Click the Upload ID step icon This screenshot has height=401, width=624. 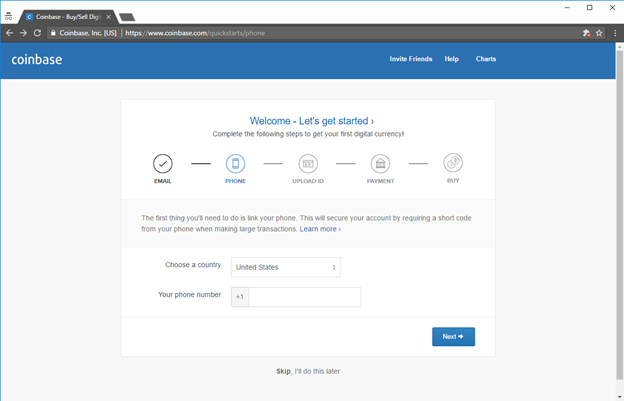click(308, 164)
